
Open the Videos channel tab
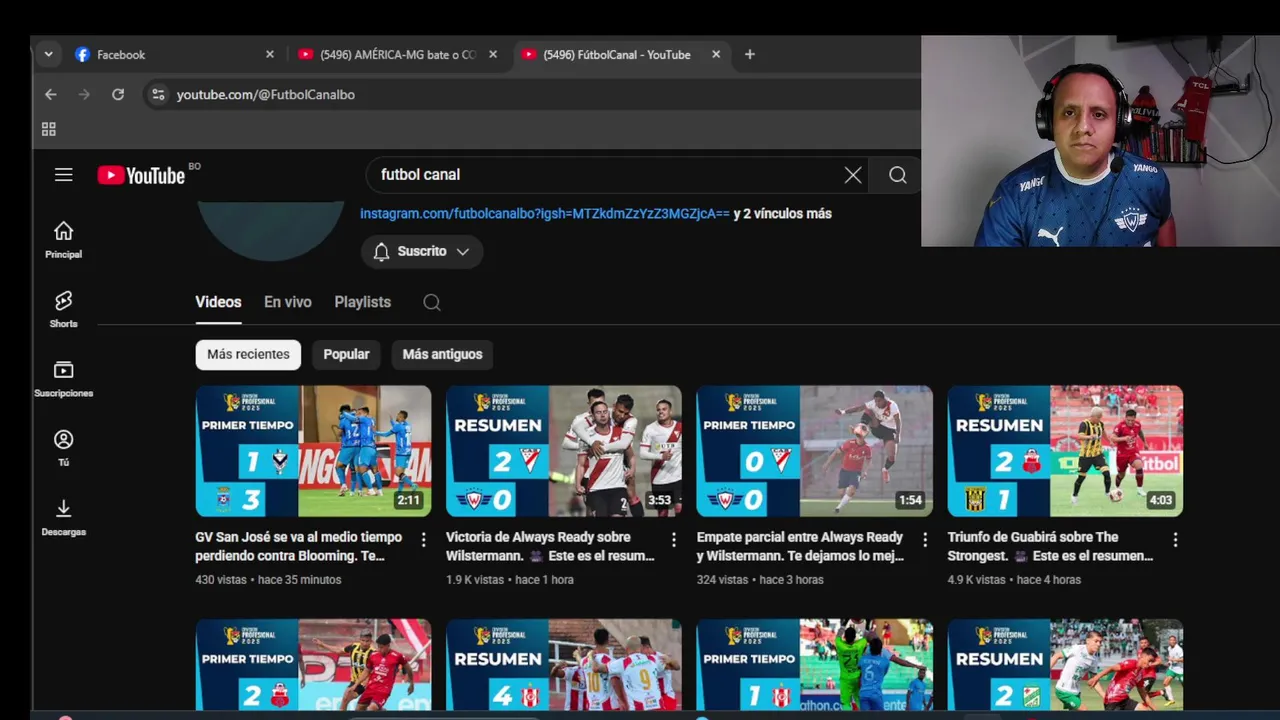tap(218, 302)
